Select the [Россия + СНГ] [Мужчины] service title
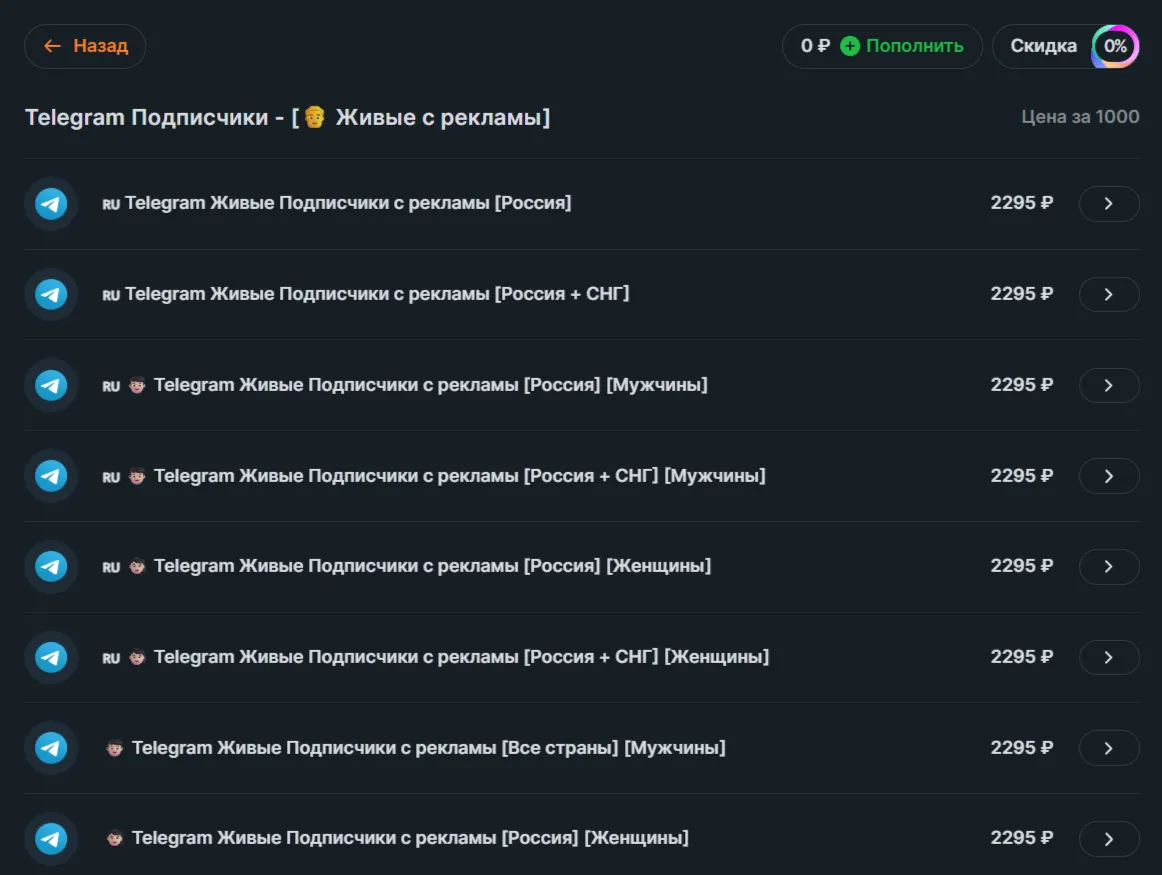Image resolution: width=1162 pixels, height=875 pixels. click(x=459, y=476)
